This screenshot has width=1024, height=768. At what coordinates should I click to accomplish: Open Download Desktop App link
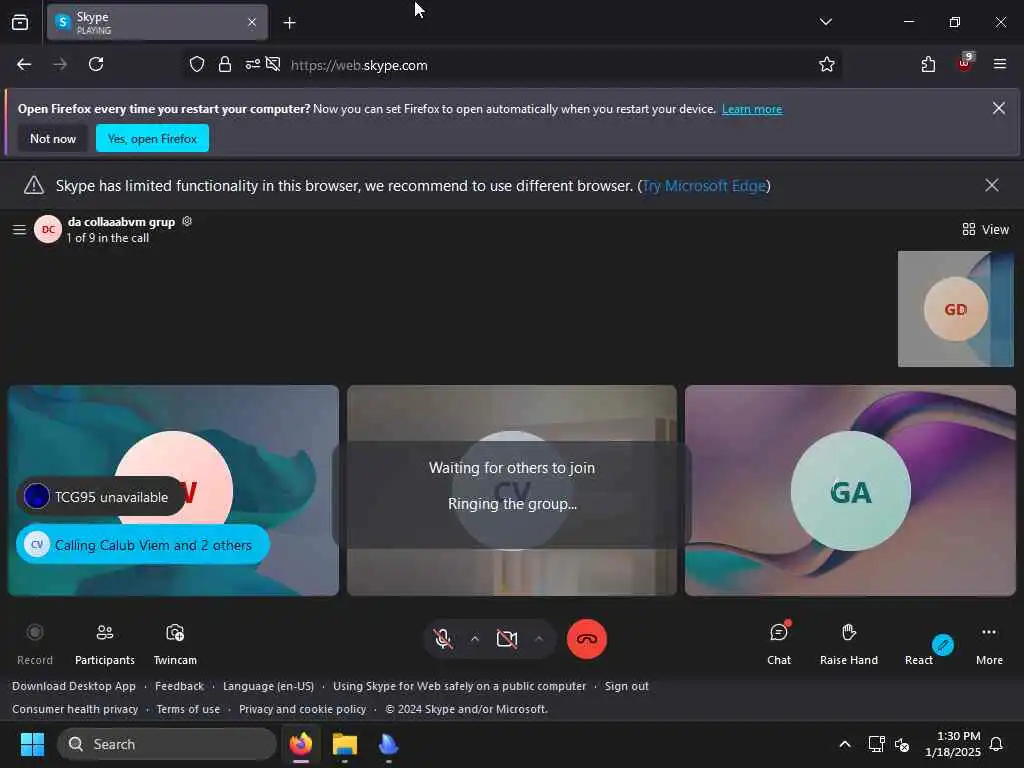[74, 686]
